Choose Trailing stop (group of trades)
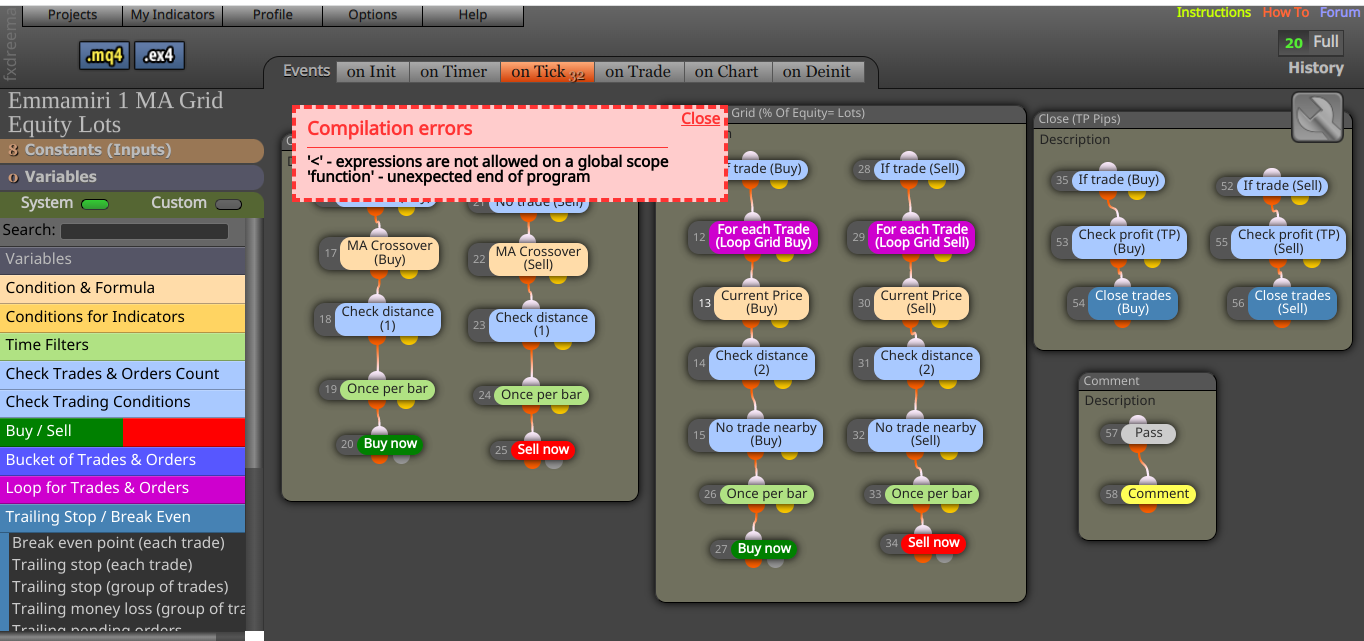 120,587
